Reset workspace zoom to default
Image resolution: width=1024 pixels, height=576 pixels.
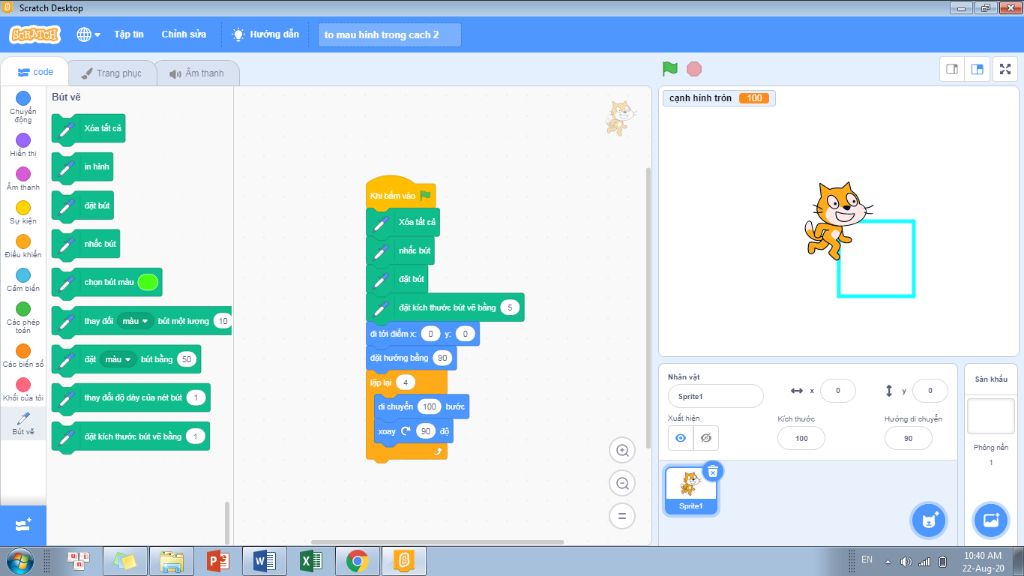pyautogui.click(x=622, y=517)
